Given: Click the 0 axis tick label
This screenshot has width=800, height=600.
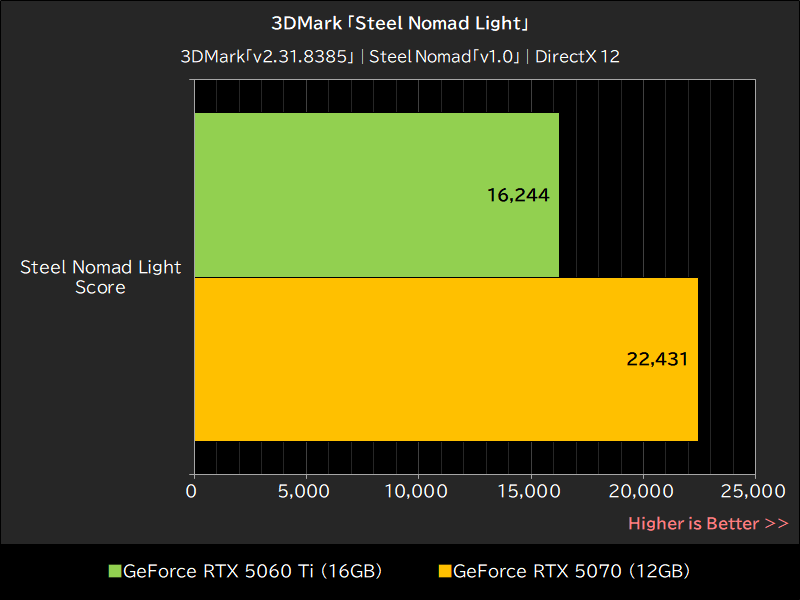Looking at the screenshot, I should [x=192, y=492].
